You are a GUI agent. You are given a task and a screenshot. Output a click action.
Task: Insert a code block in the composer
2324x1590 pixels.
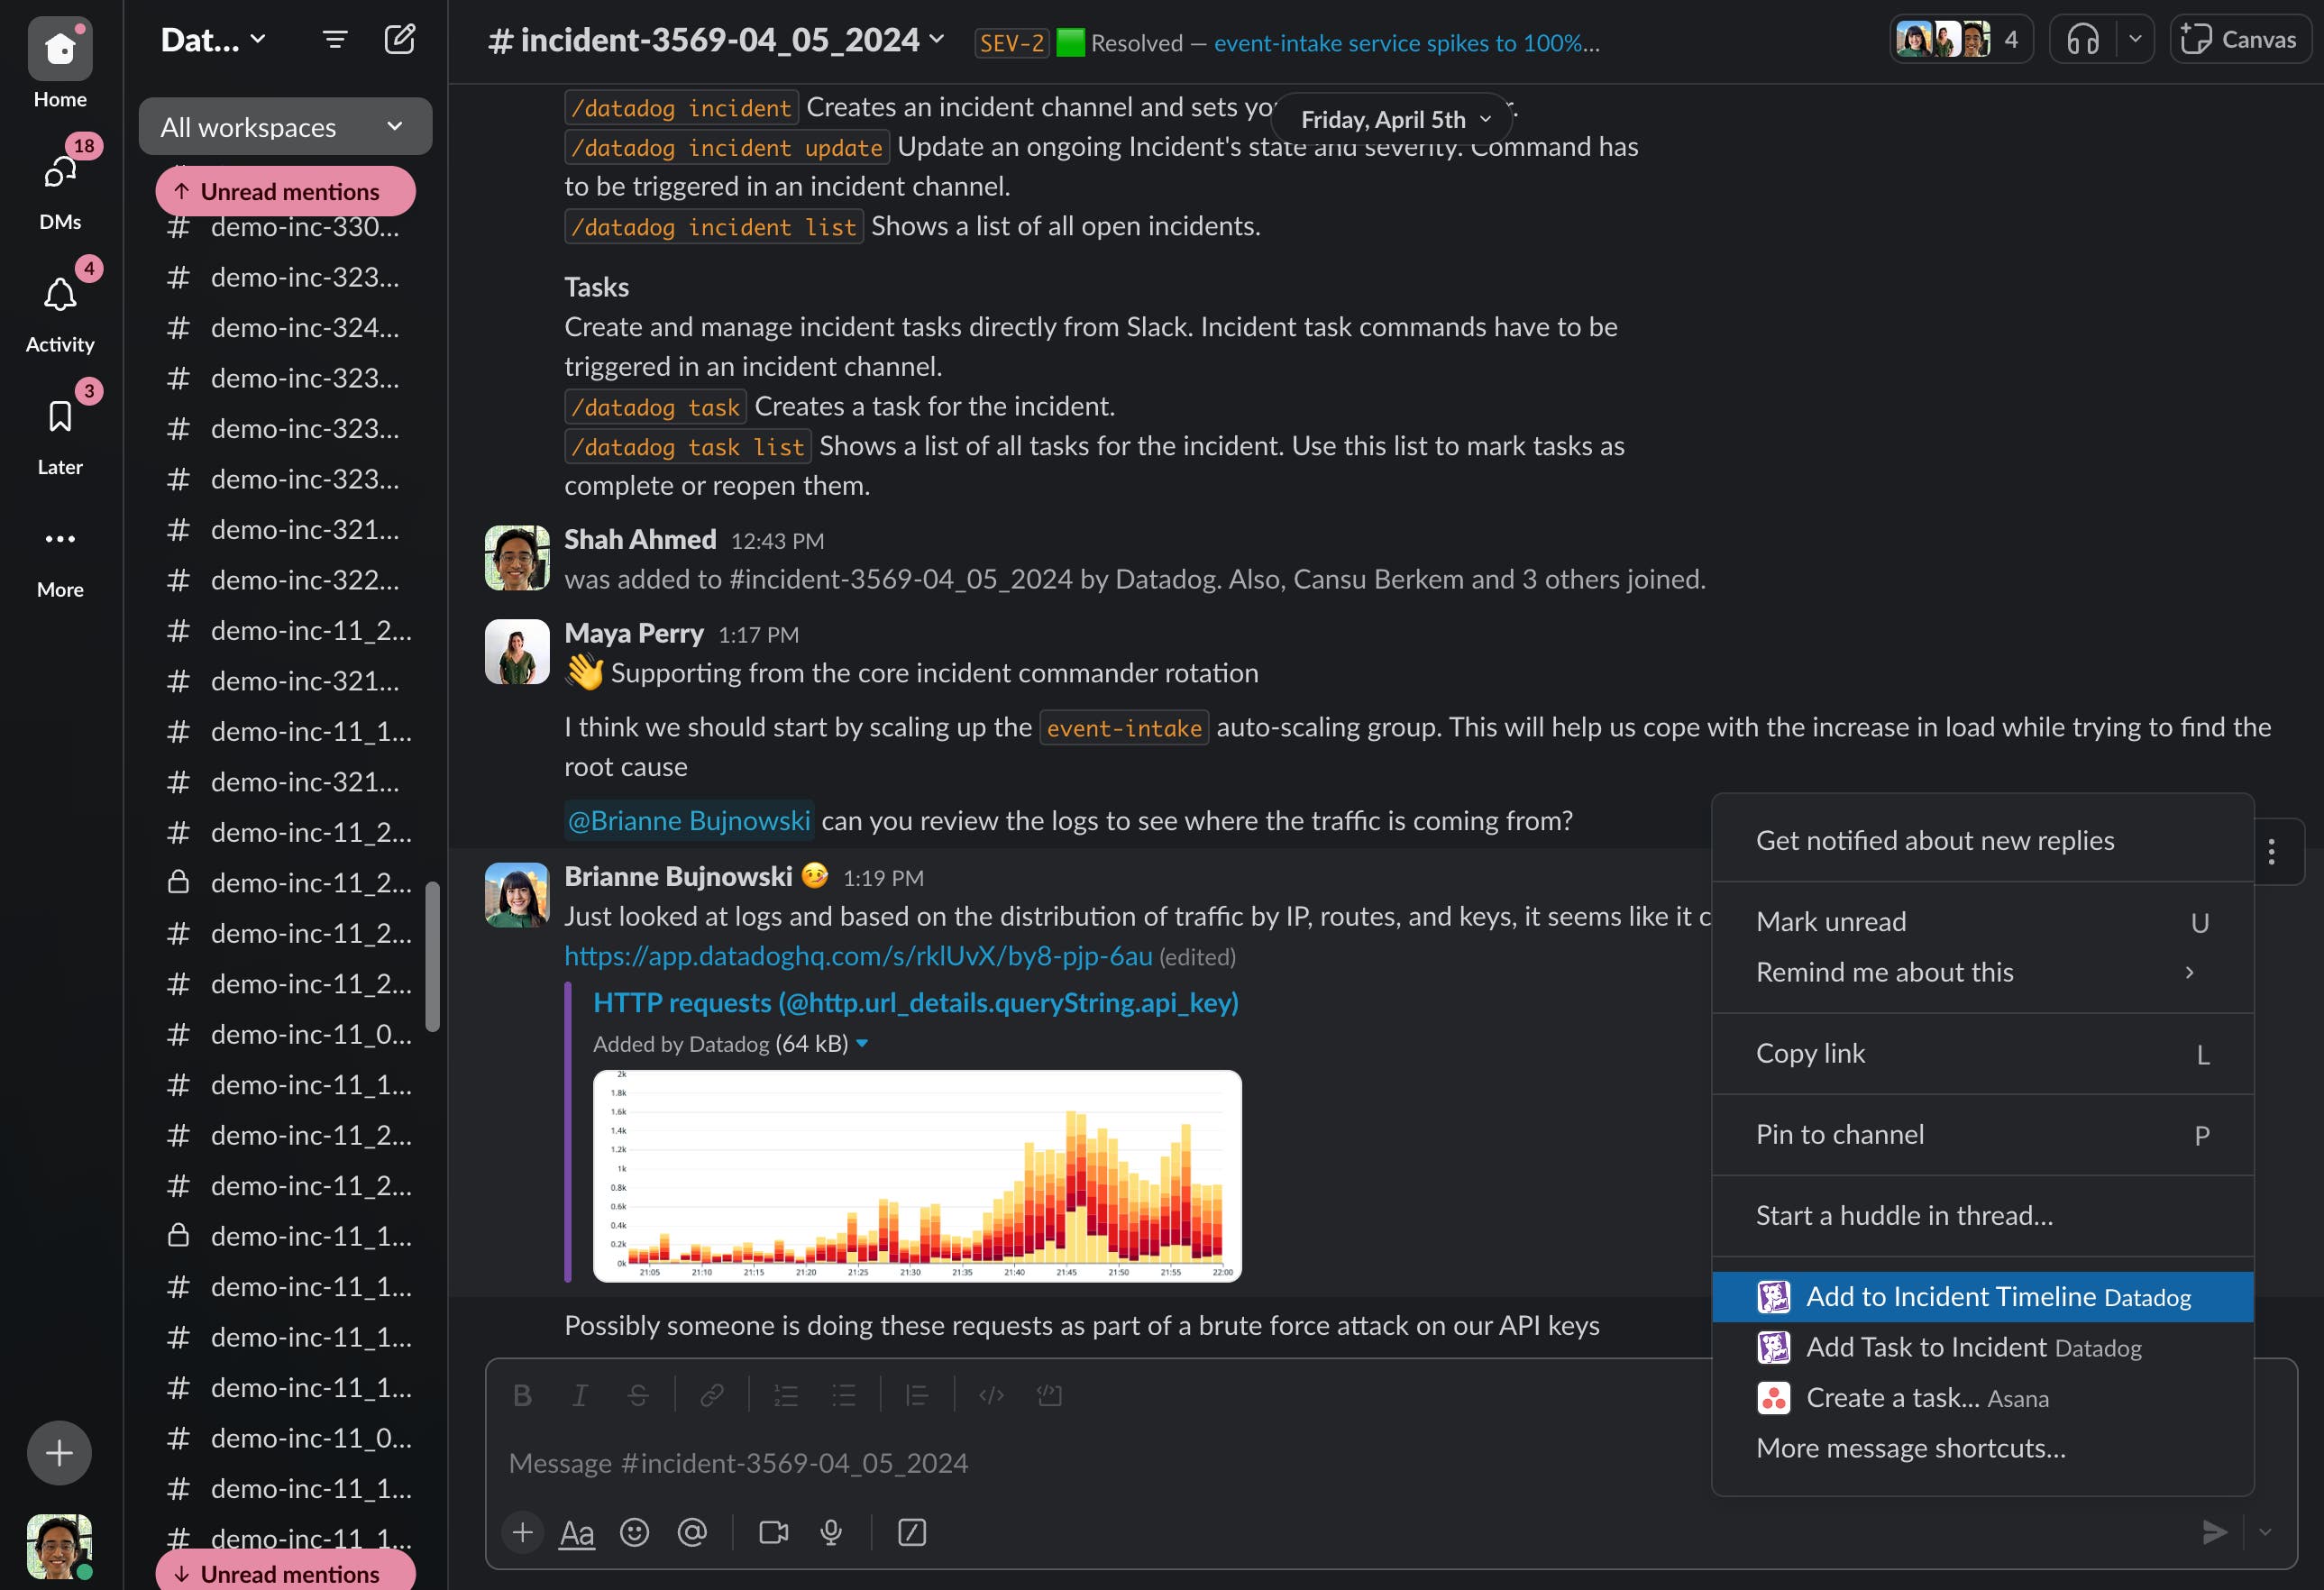pos(1049,1394)
